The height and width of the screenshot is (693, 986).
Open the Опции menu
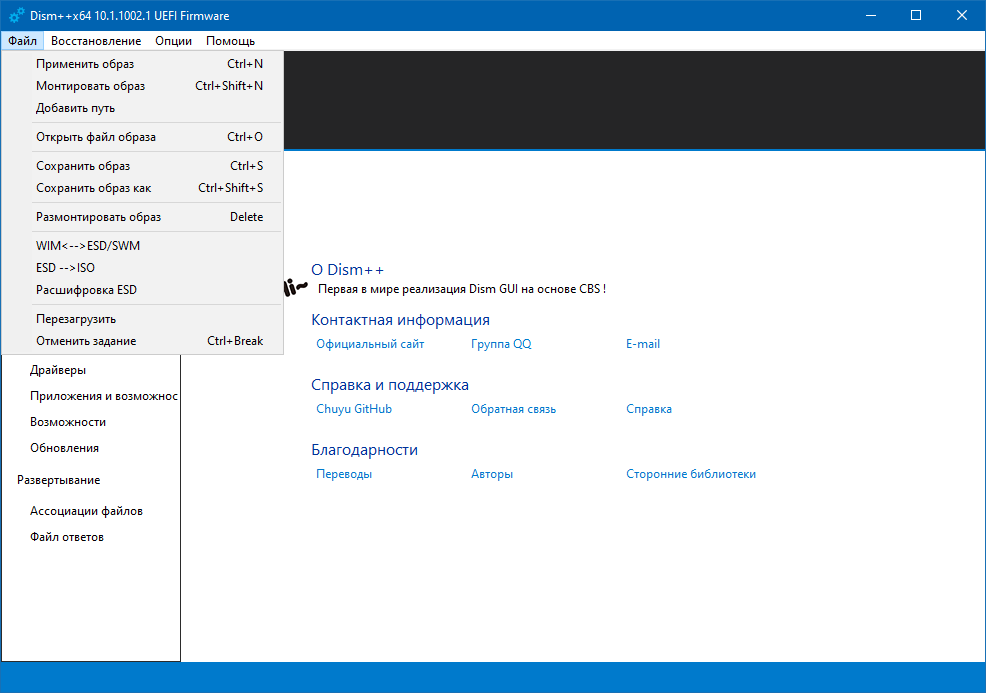[173, 41]
